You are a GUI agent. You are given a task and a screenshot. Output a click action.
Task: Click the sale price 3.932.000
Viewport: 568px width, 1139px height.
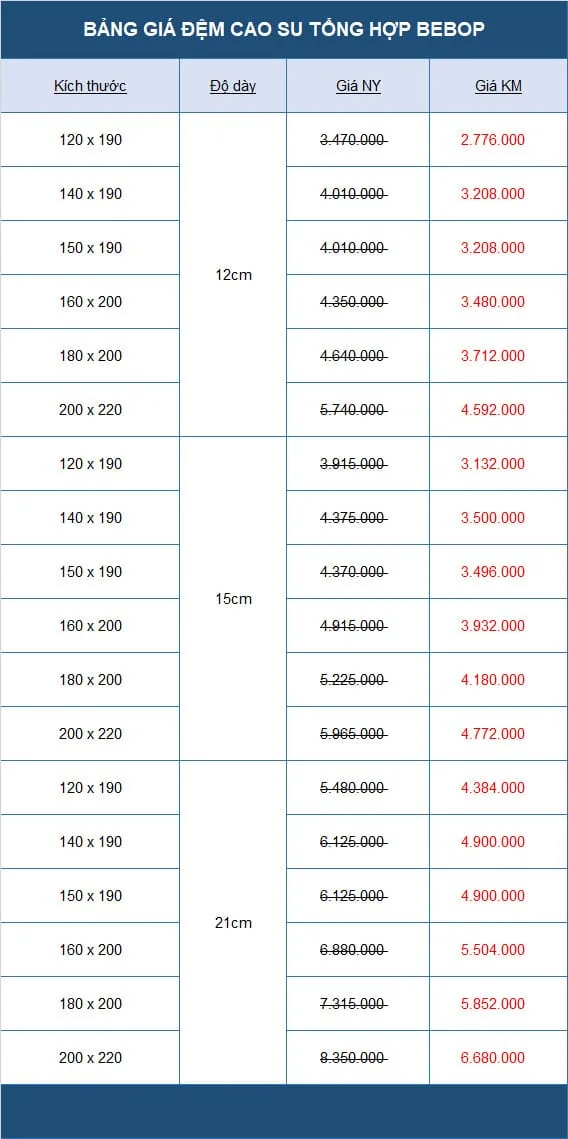(x=492, y=625)
